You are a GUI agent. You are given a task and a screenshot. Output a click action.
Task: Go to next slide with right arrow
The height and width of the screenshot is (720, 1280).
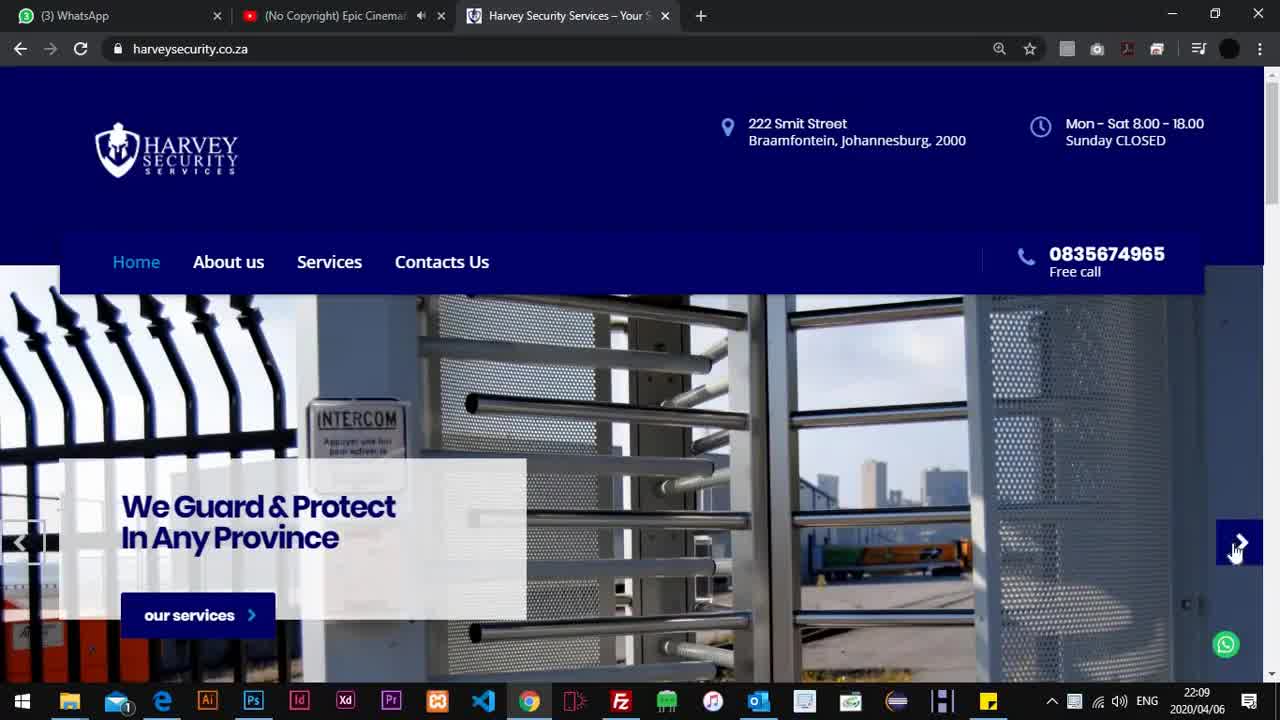[1239, 543]
